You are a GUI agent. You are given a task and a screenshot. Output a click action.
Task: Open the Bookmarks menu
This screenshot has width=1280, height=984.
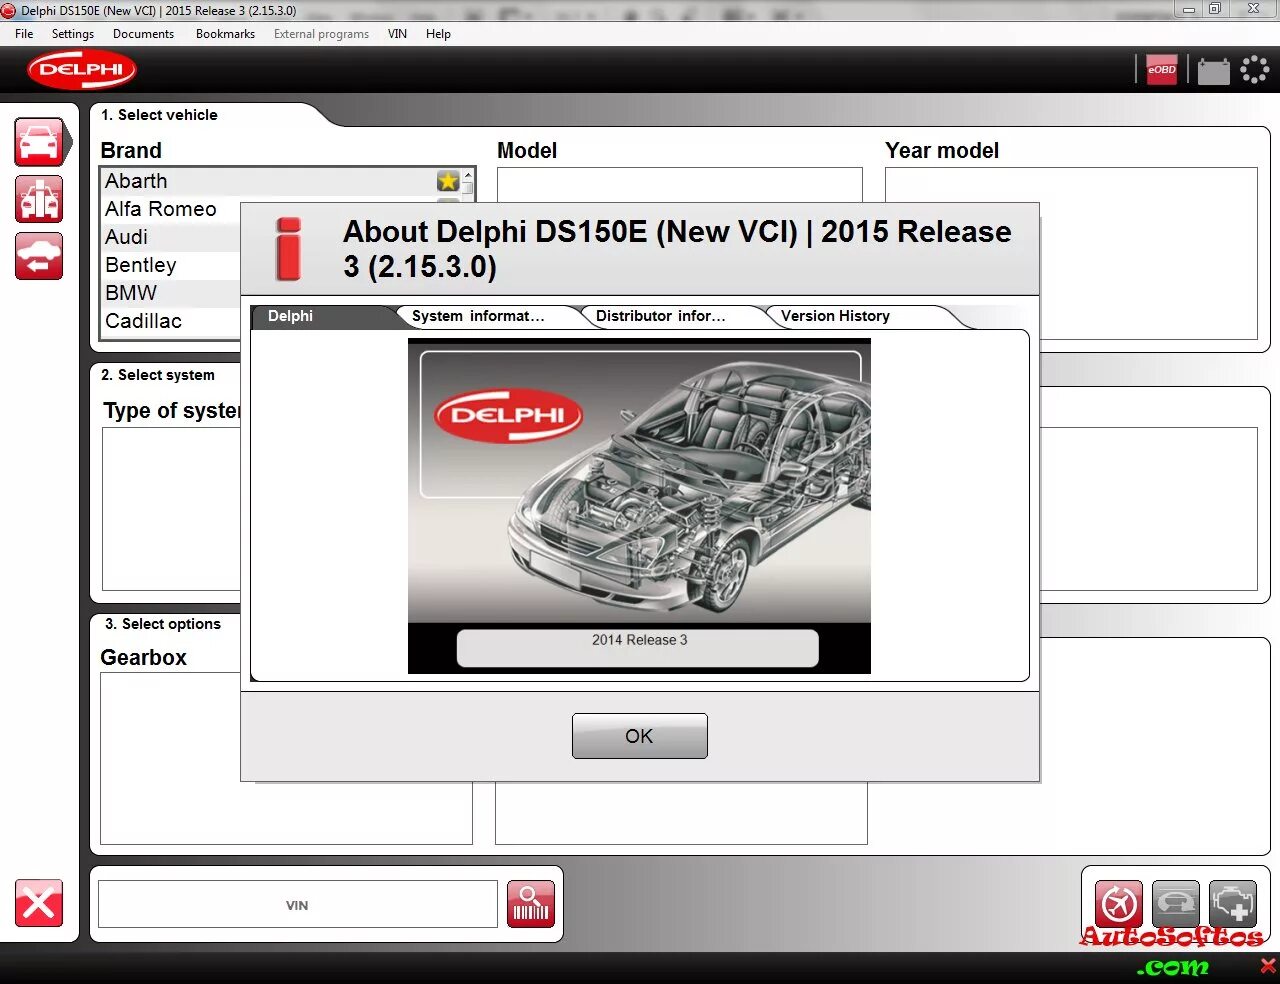pos(225,34)
